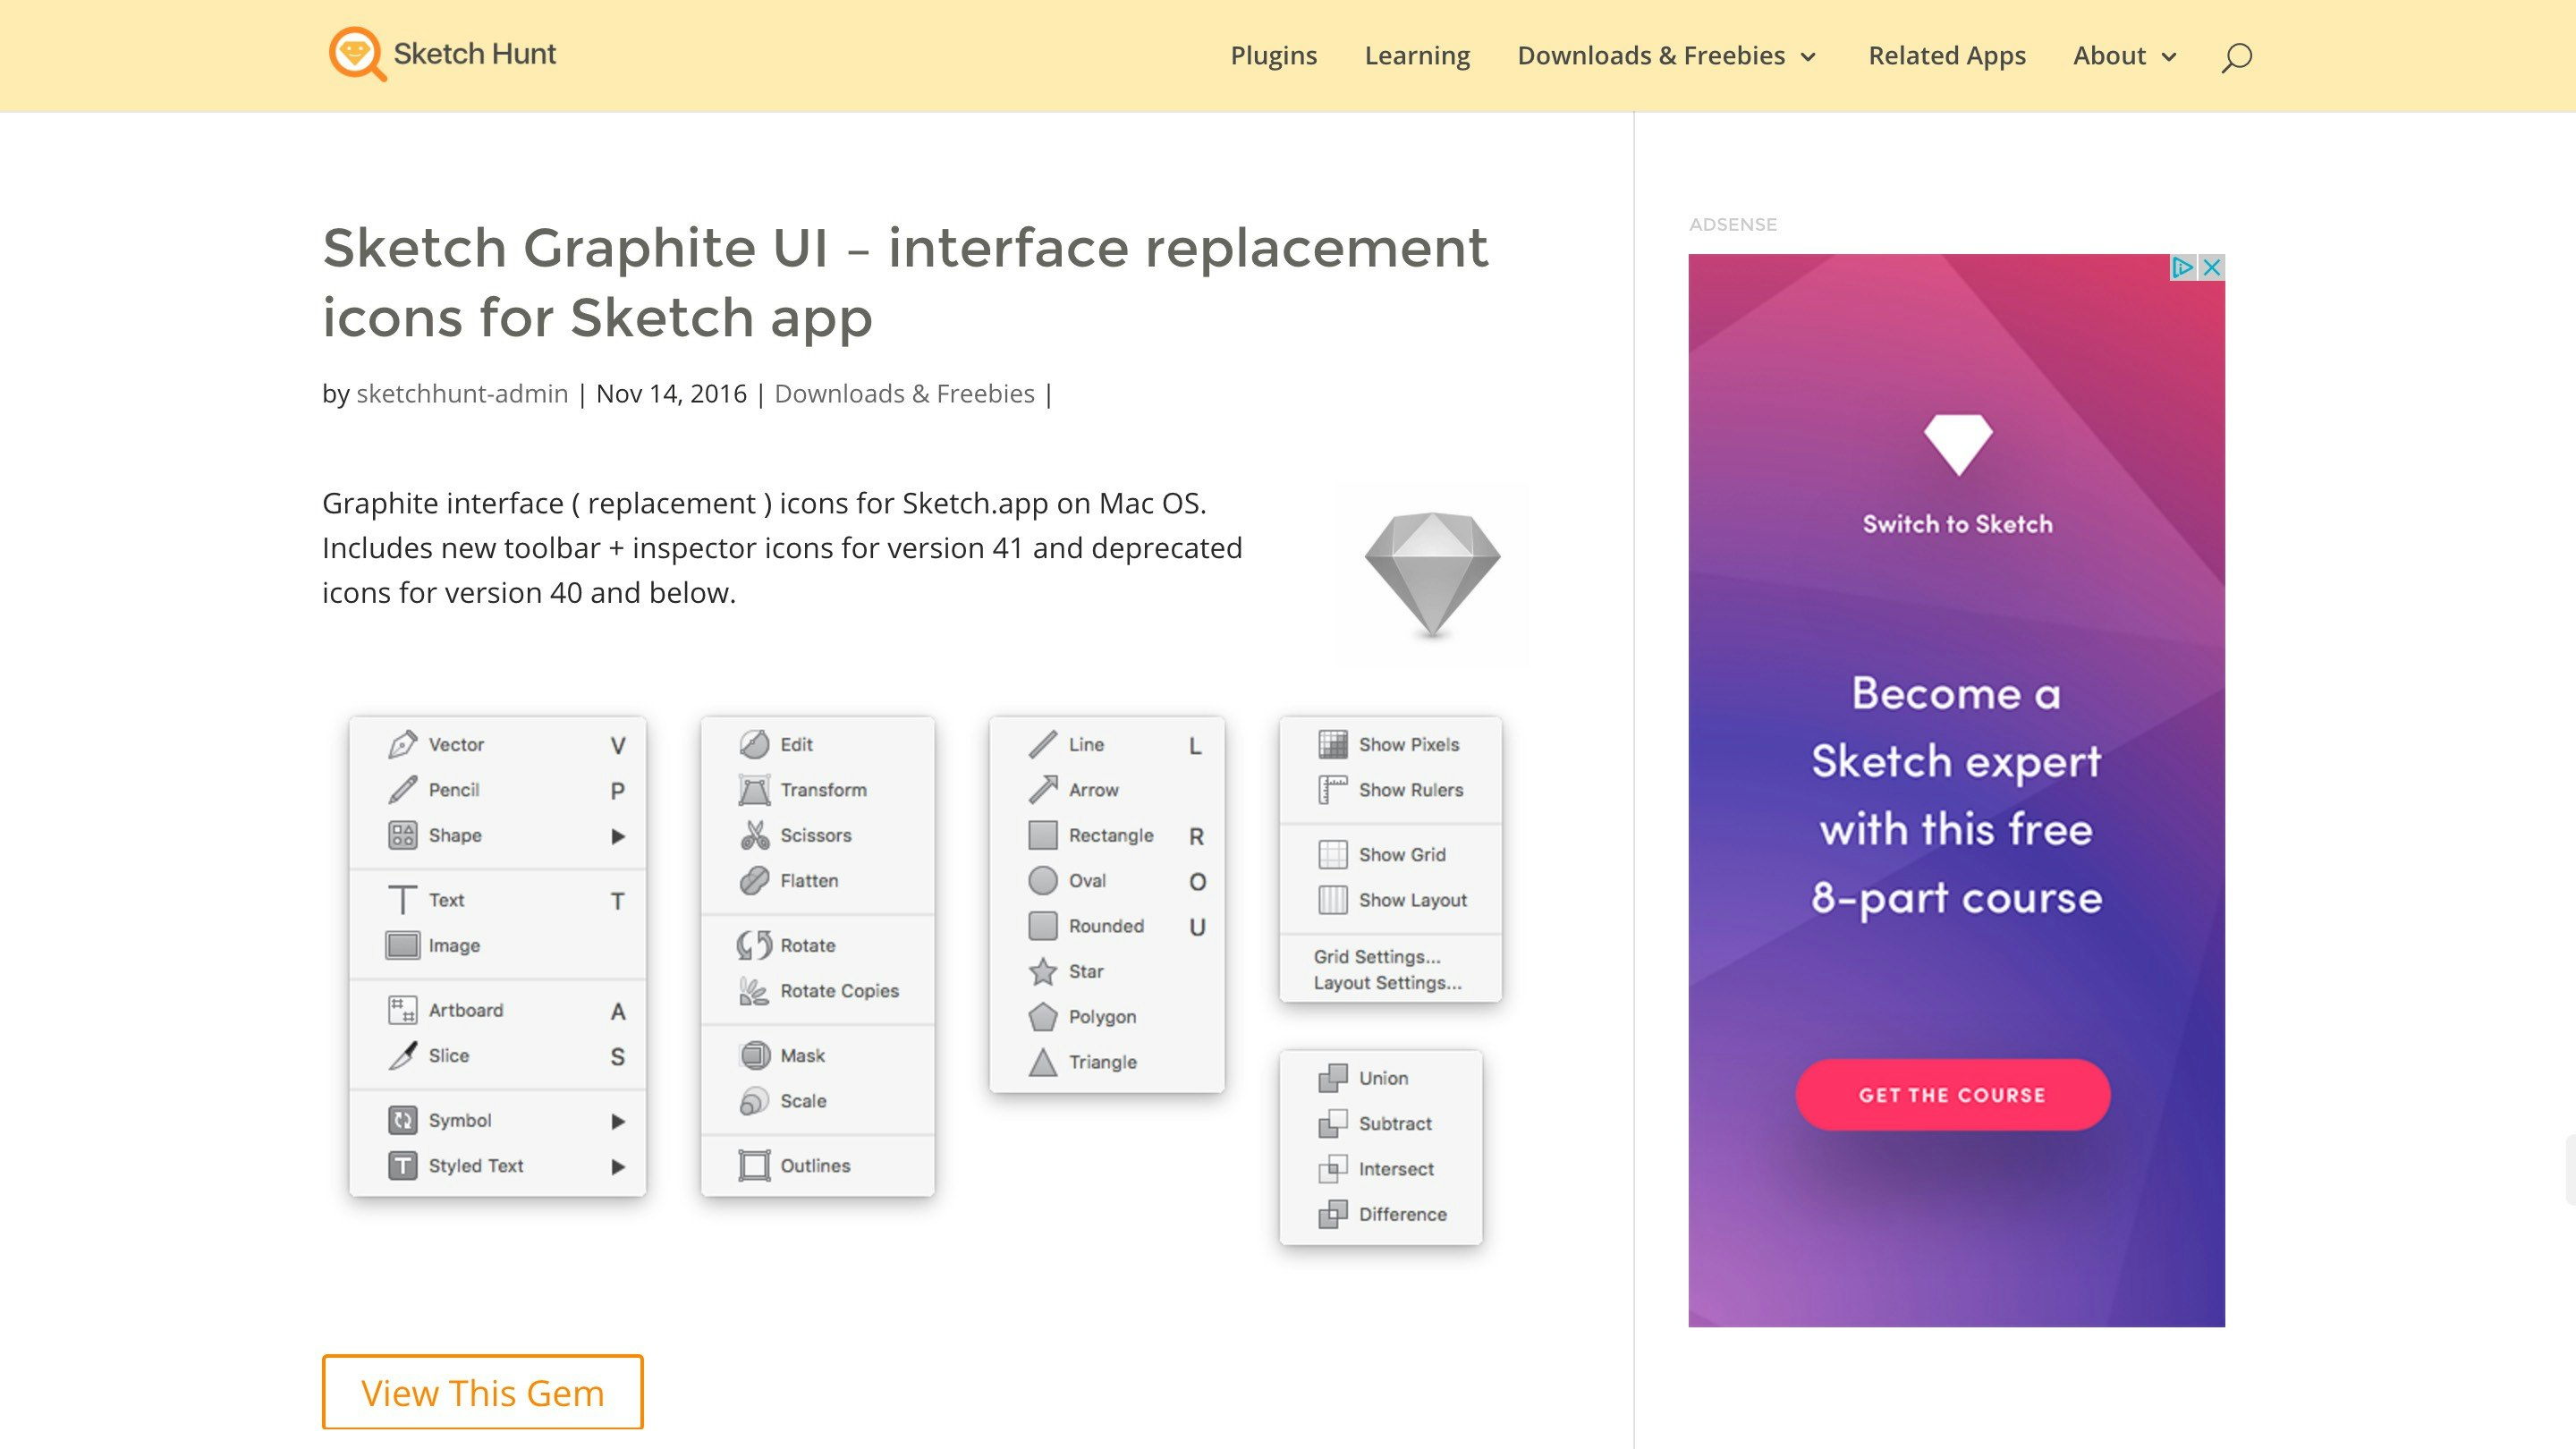Close the ad with X icon

(2212, 267)
